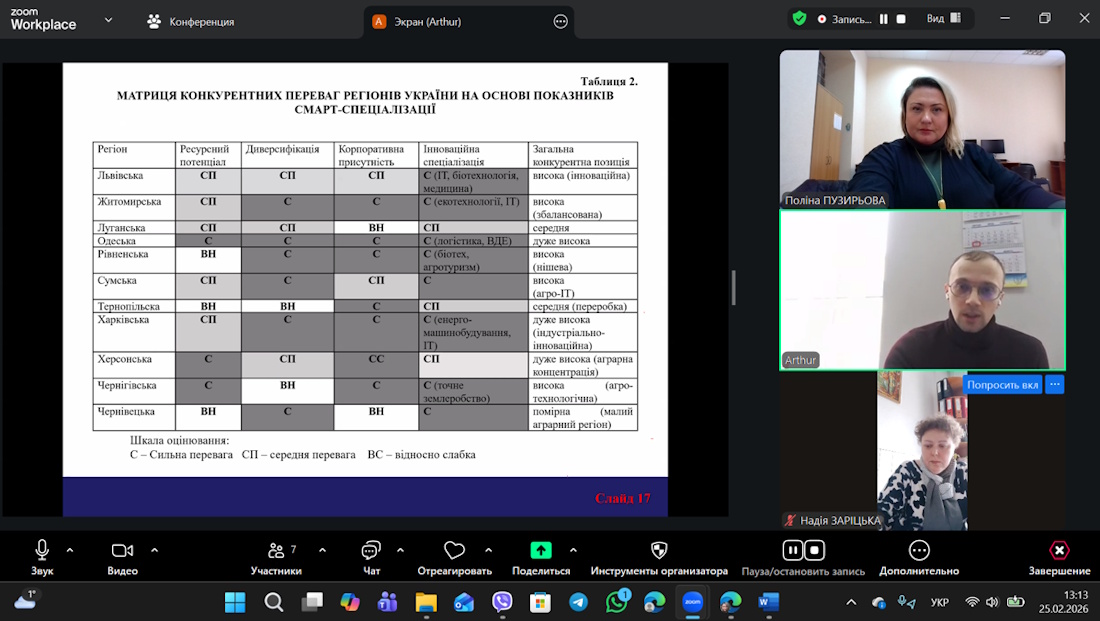
Task: Open Telegram from the Windows taskbar
Action: click(x=578, y=602)
